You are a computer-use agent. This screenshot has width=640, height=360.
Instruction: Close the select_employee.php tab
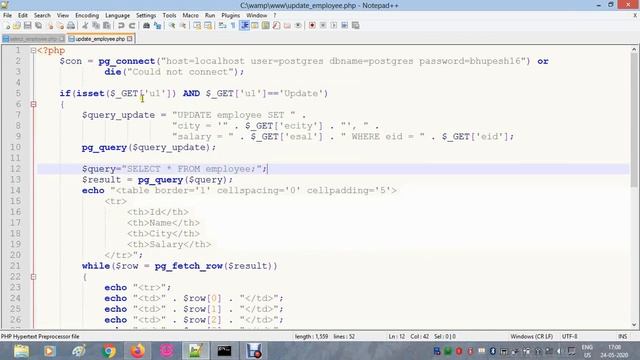61,39
